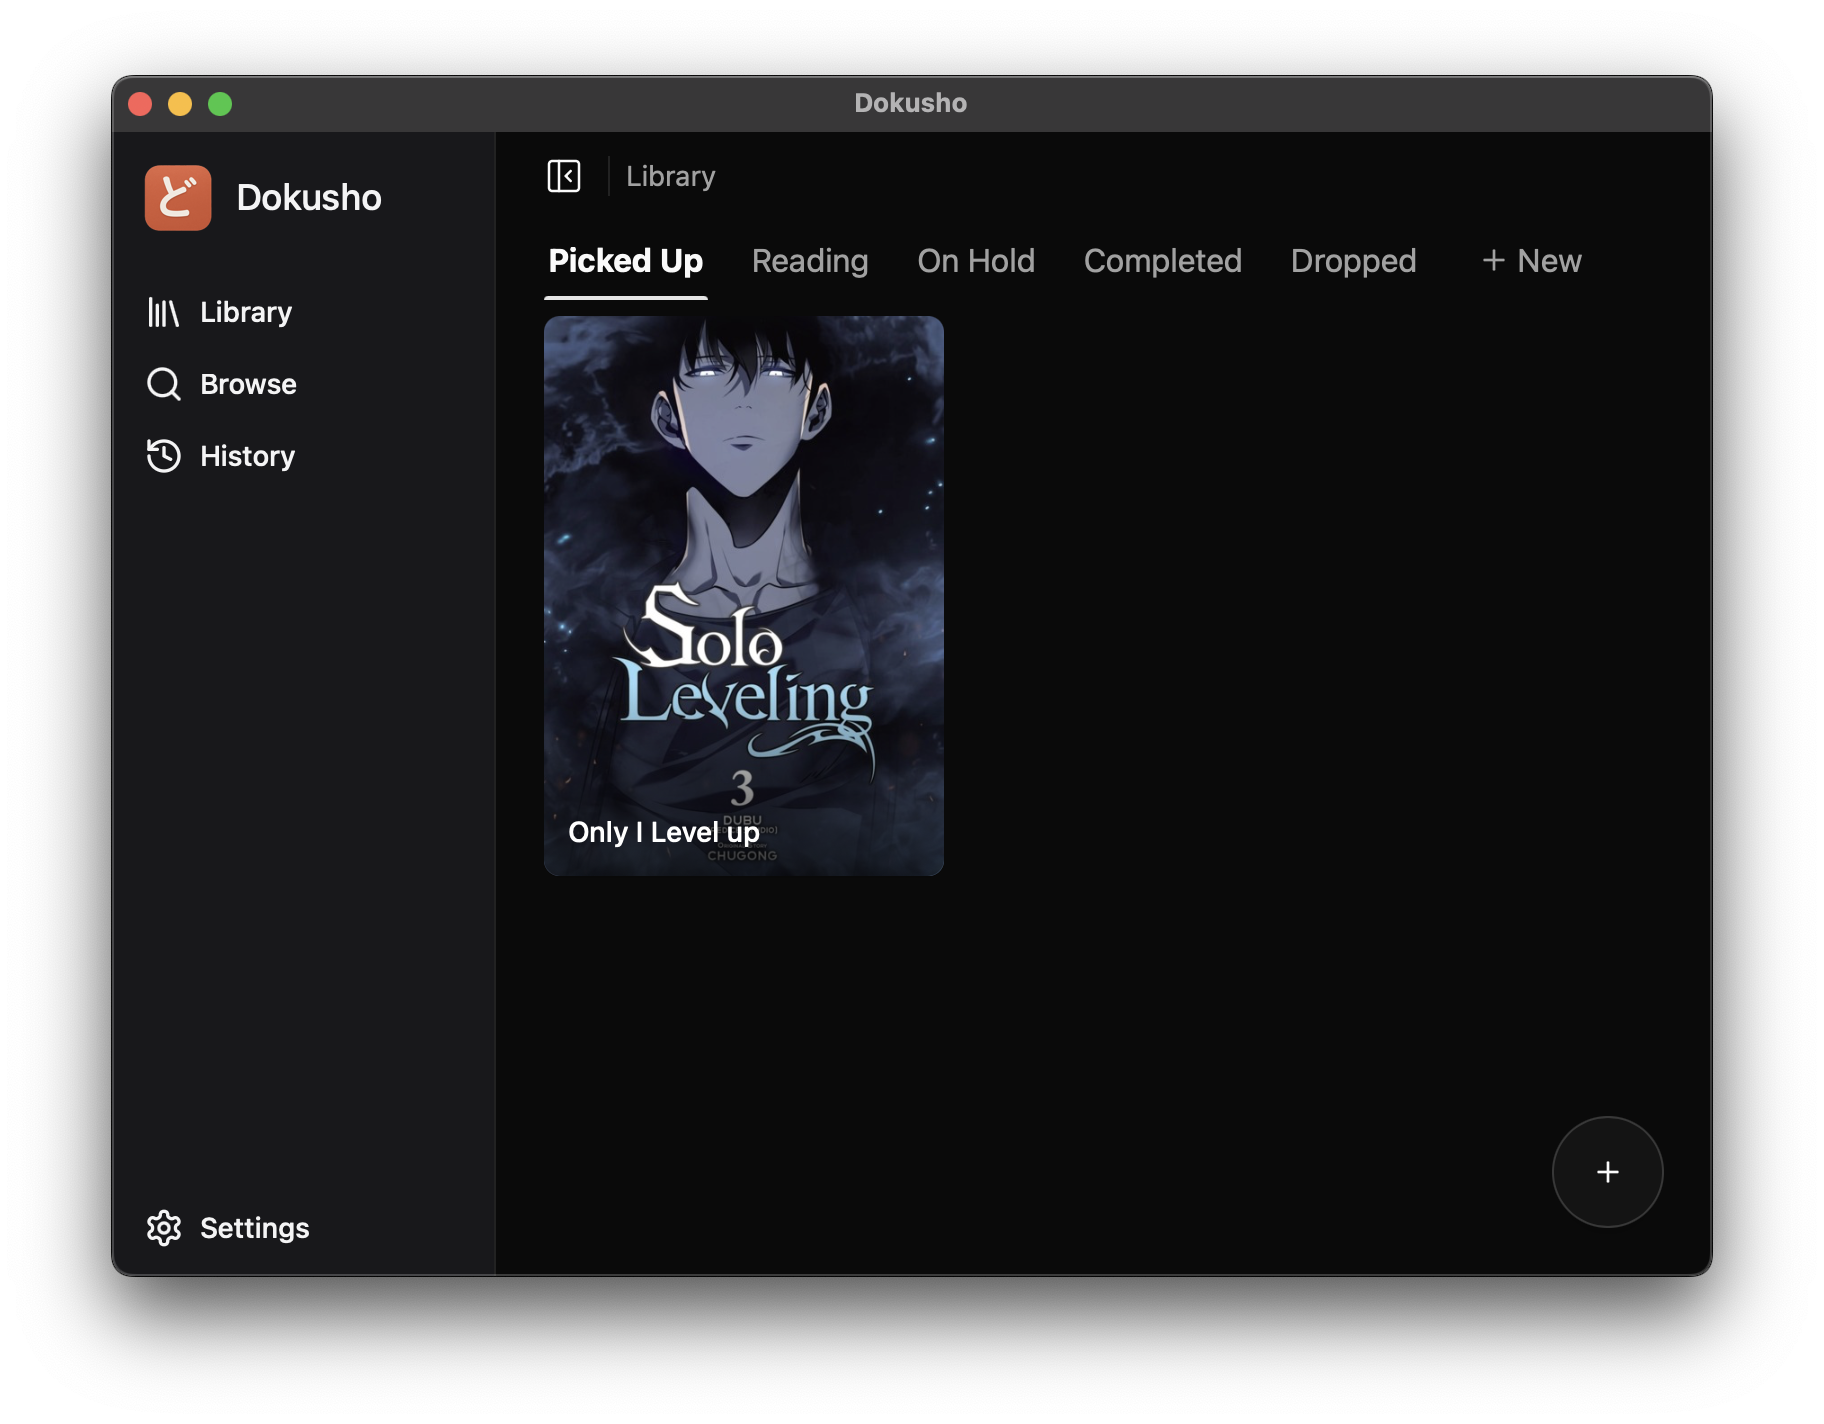This screenshot has height=1424, width=1824.
Task: Open the On Hold tab
Action: (976, 261)
